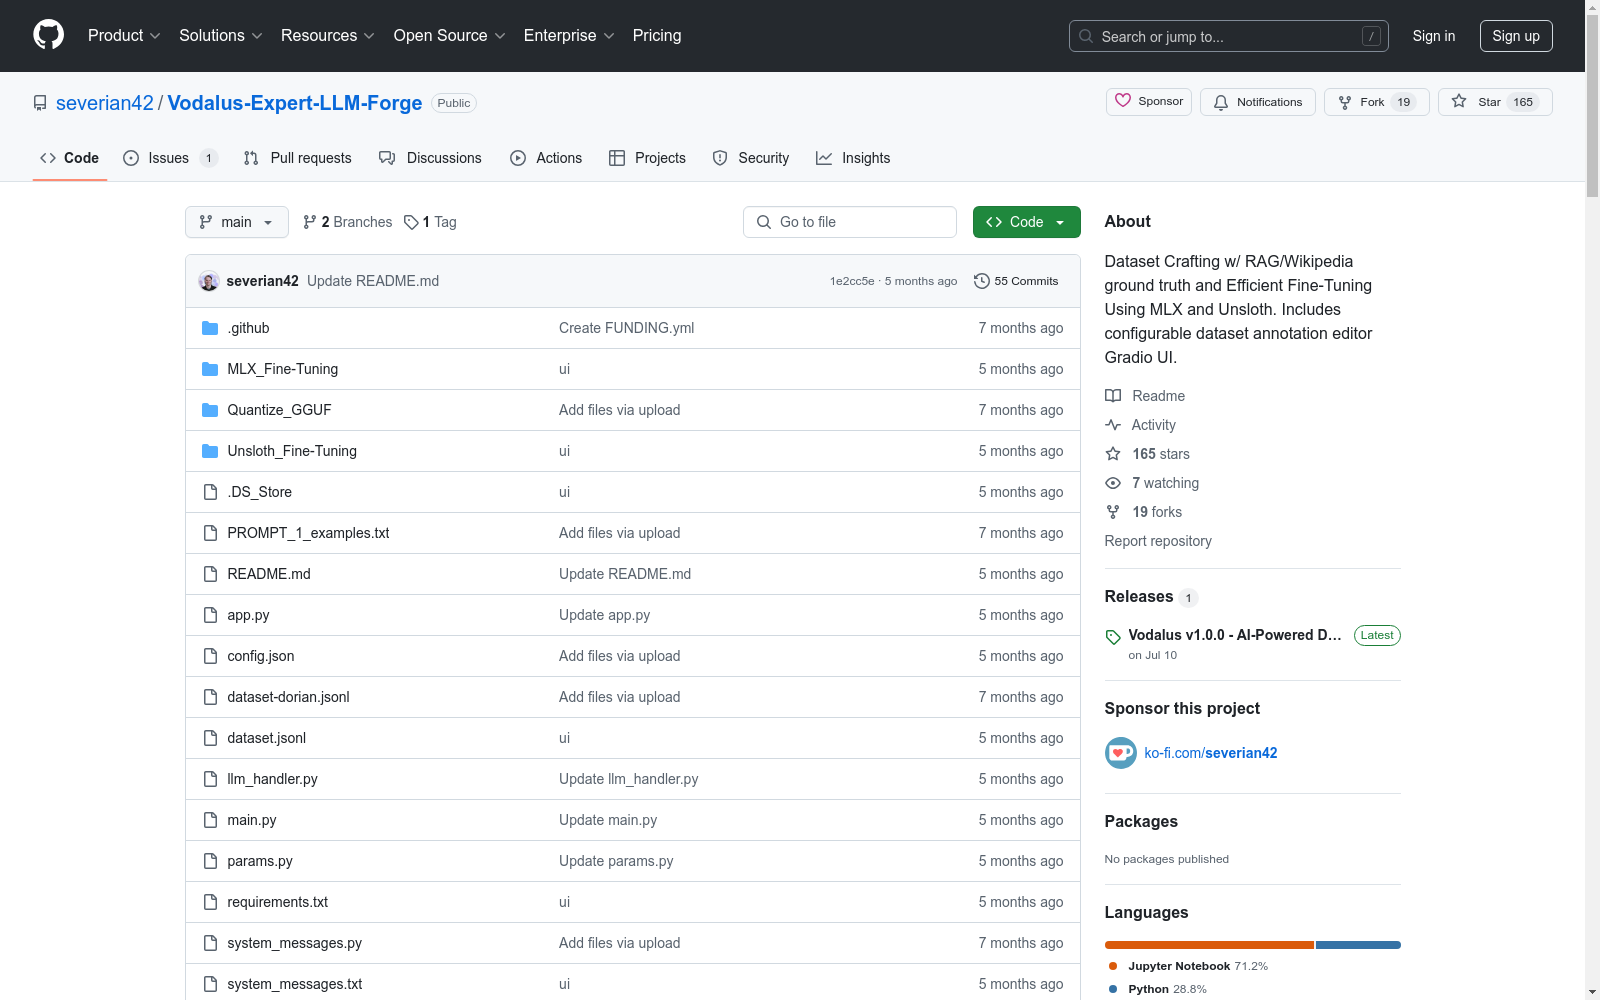Screen dimensions: 1600x1000
Task: Click the fork icon beside 19 forks
Action: click(x=1113, y=512)
